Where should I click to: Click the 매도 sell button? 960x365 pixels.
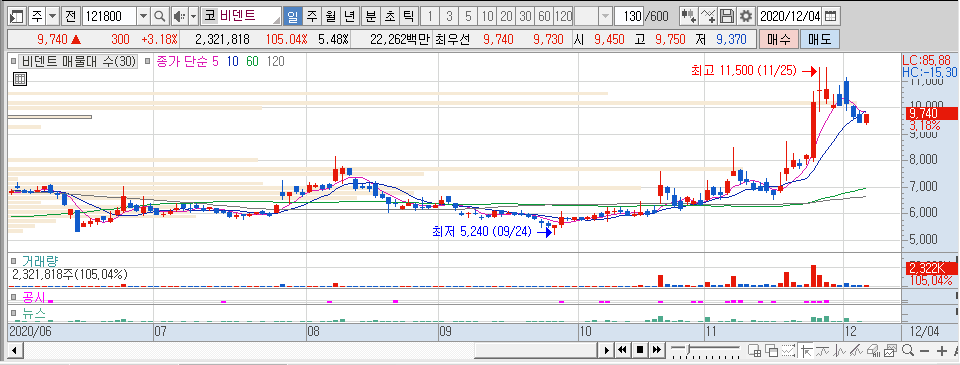tap(819, 40)
